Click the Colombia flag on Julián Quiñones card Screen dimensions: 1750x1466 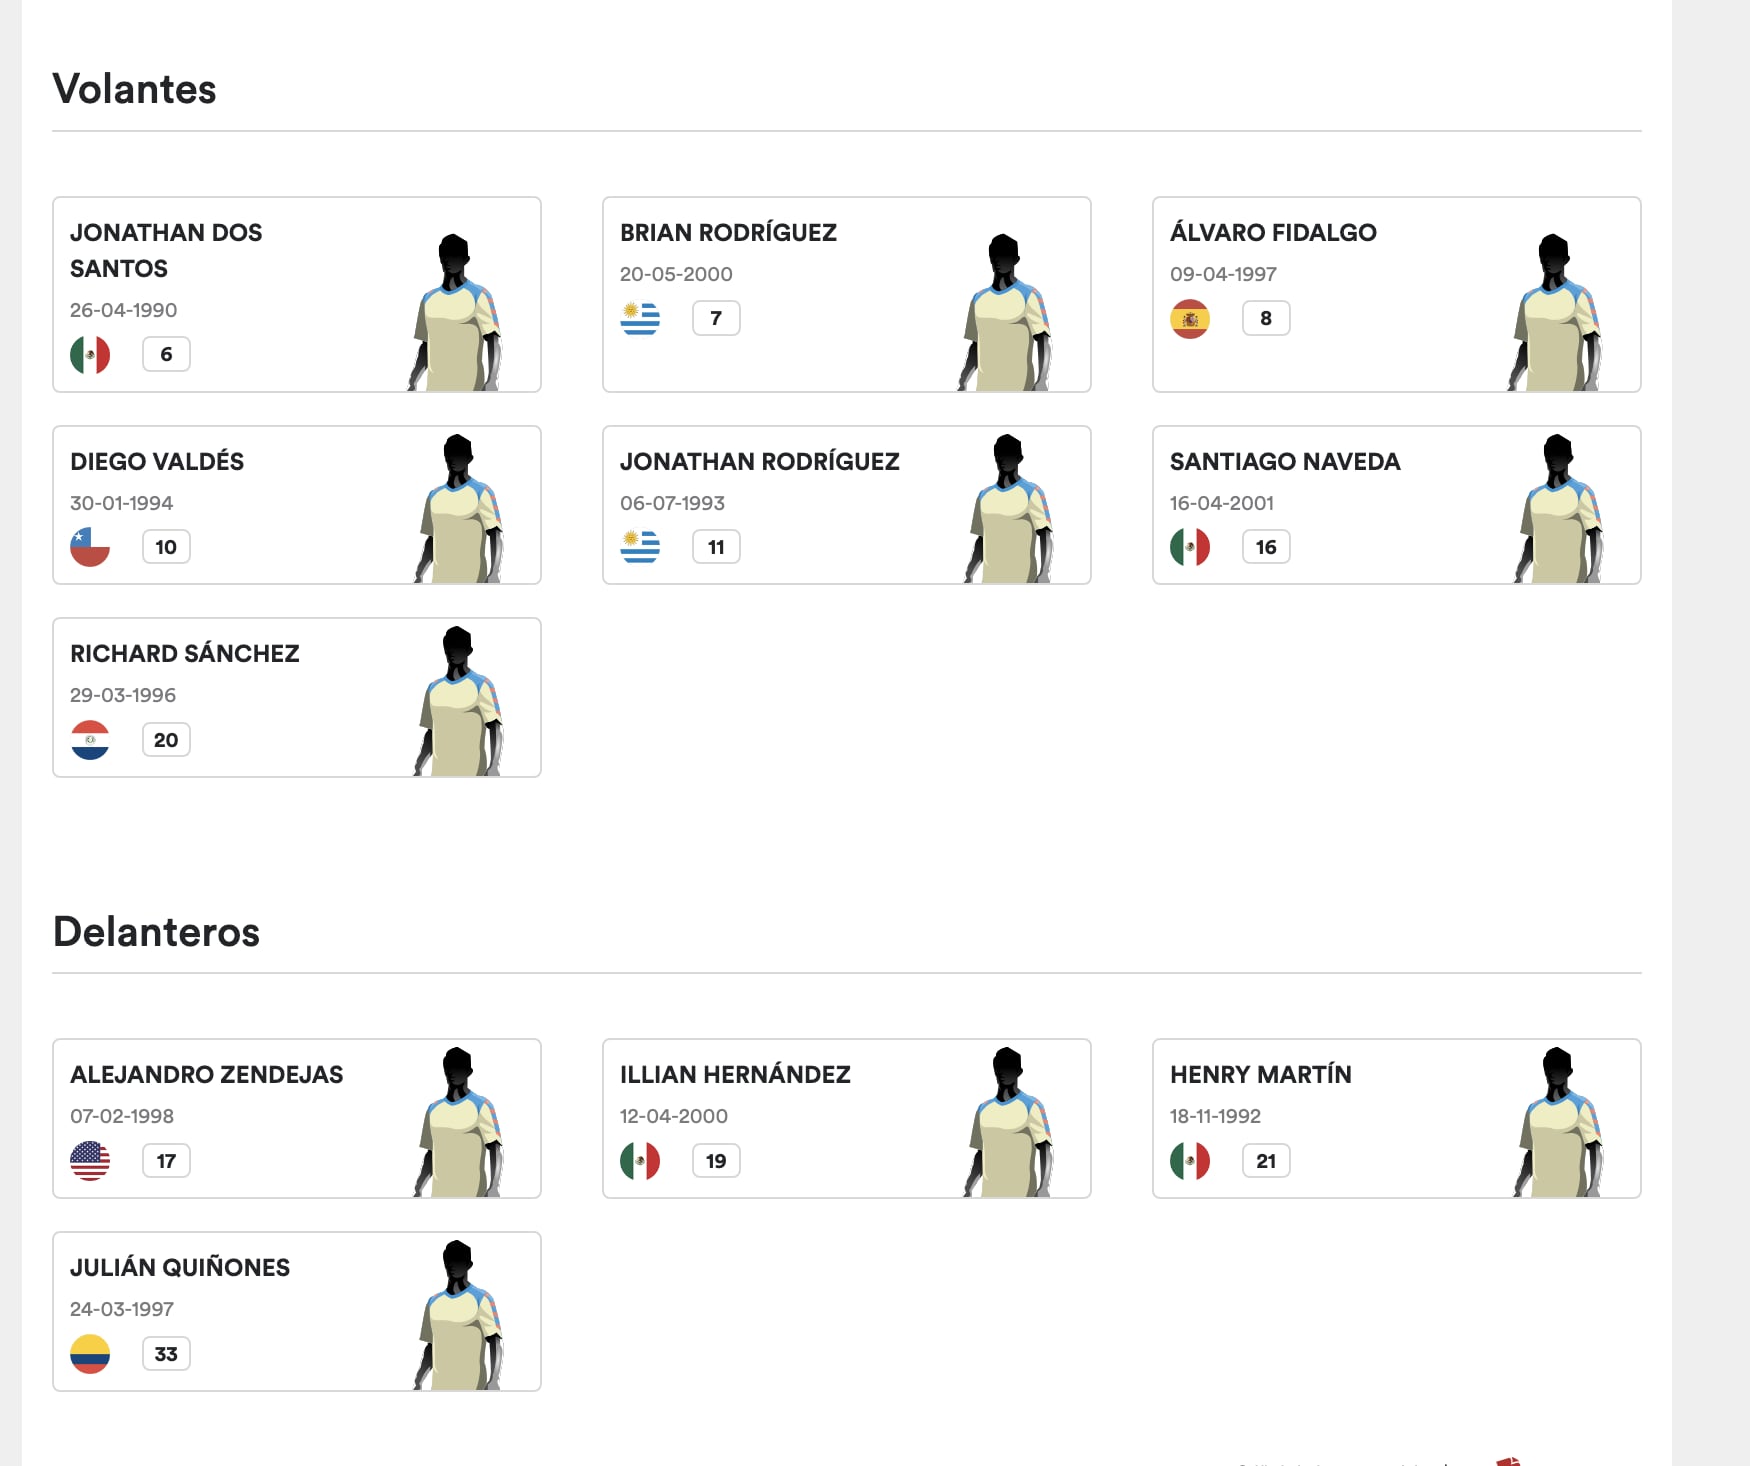pyautogui.click(x=92, y=1353)
